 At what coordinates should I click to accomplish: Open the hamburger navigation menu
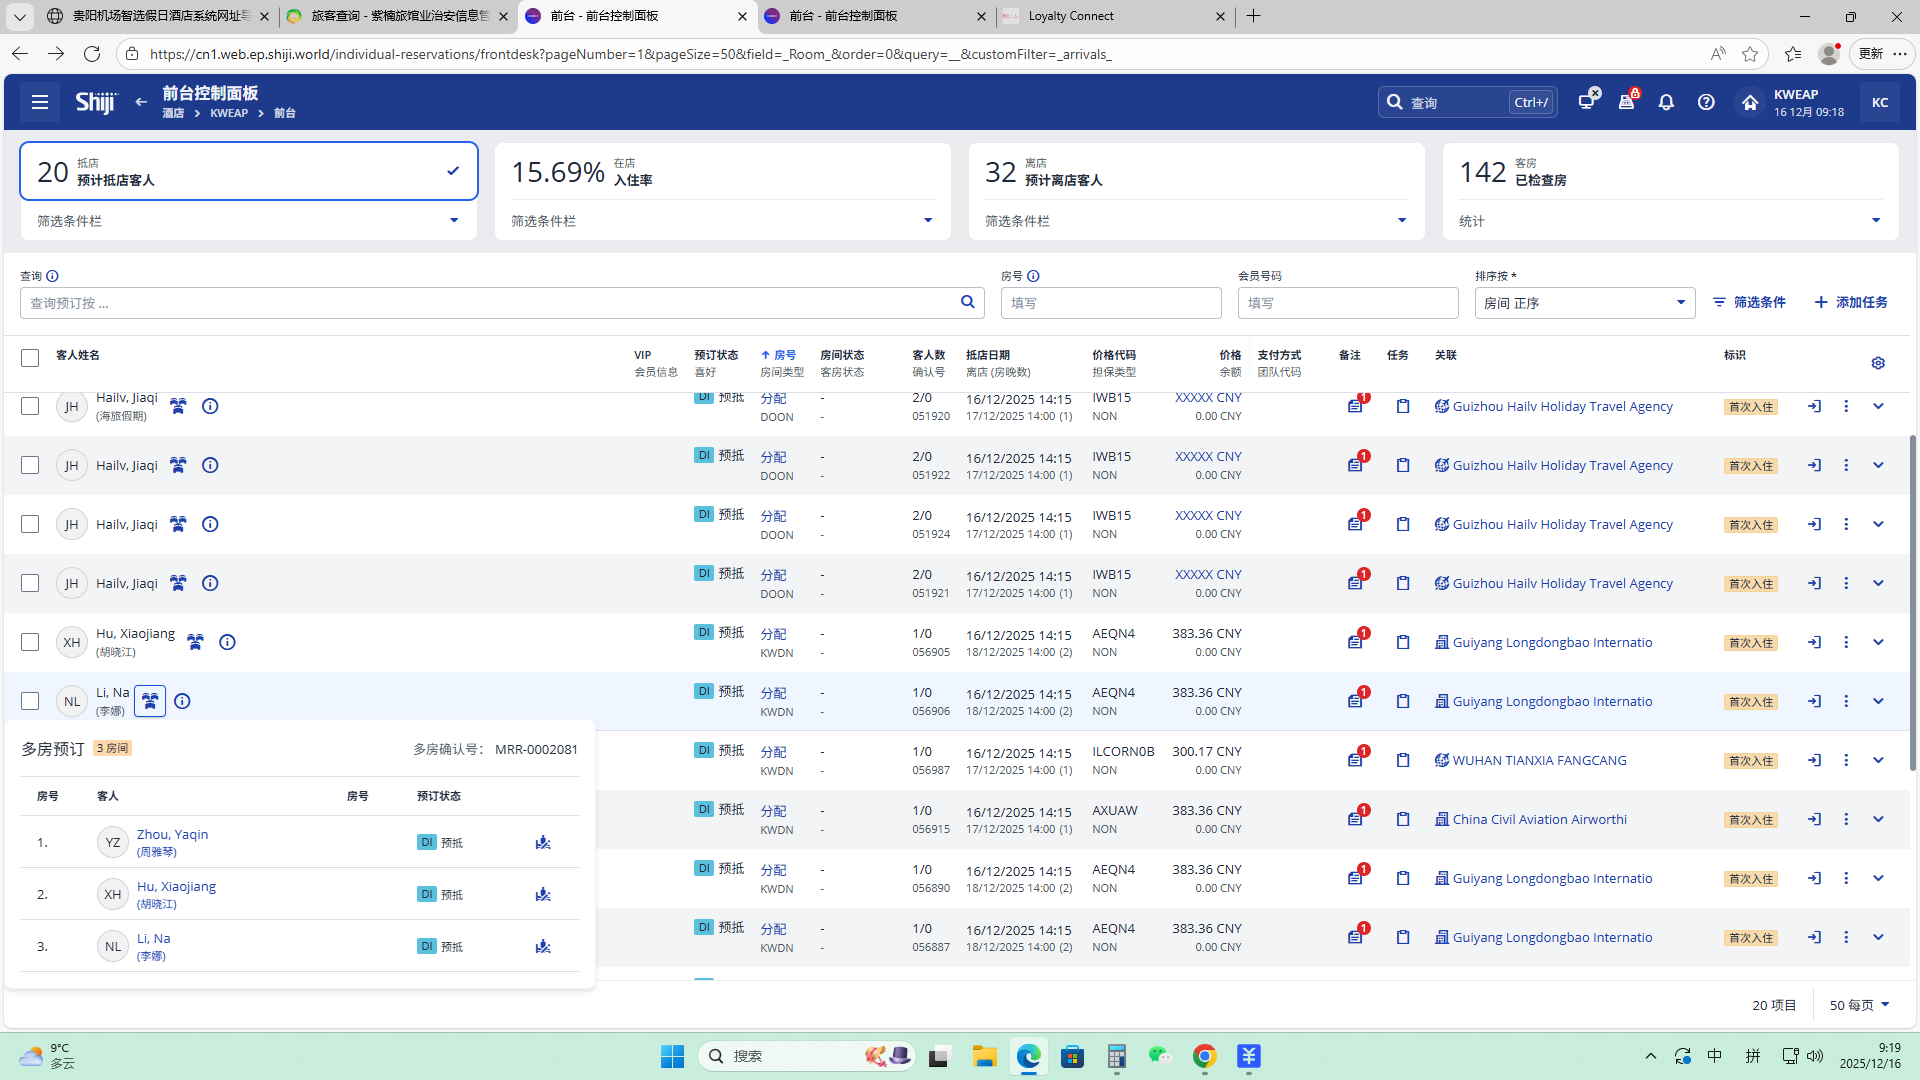tap(40, 102)
